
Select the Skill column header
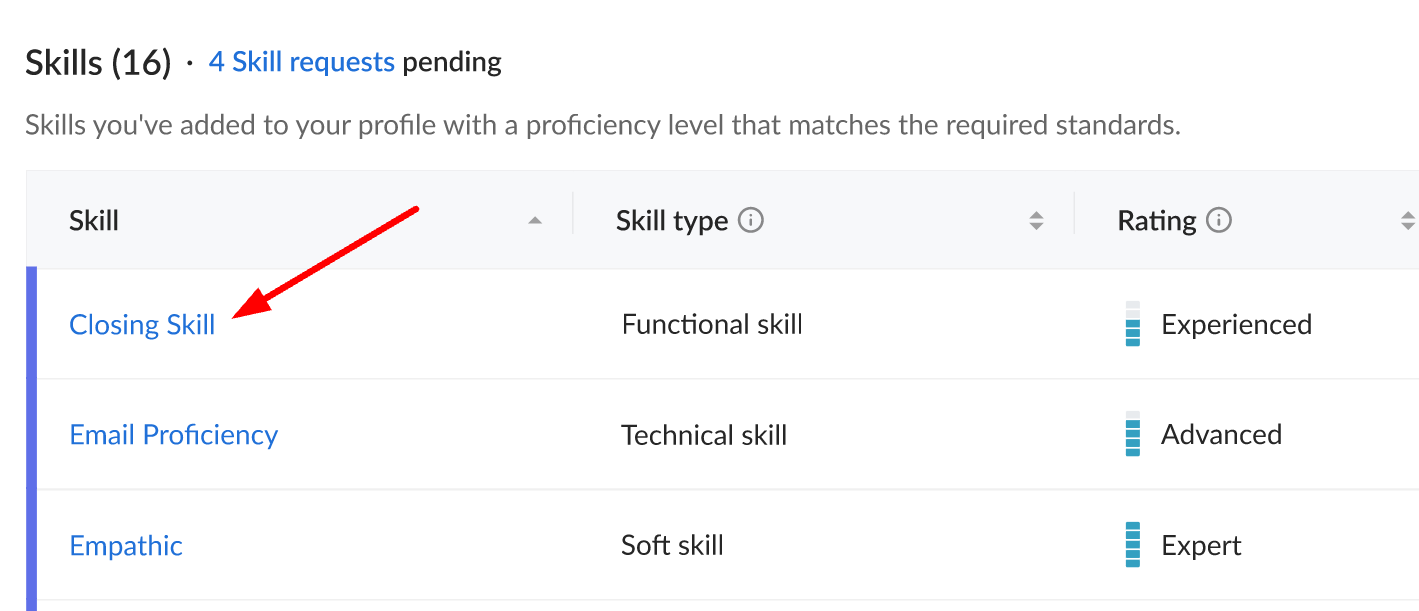pos(94,220)
